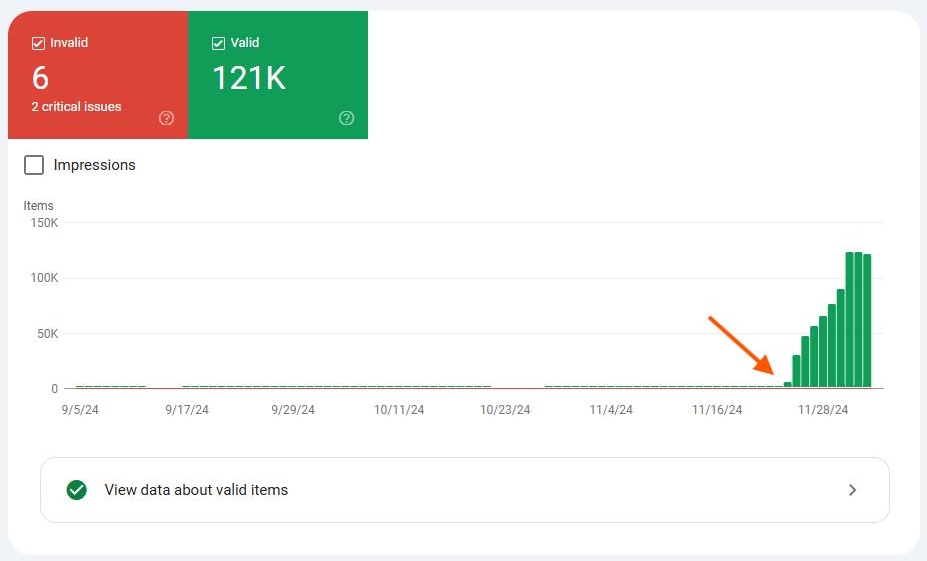Enable the Impressions checkbox

tap(34, 165)
